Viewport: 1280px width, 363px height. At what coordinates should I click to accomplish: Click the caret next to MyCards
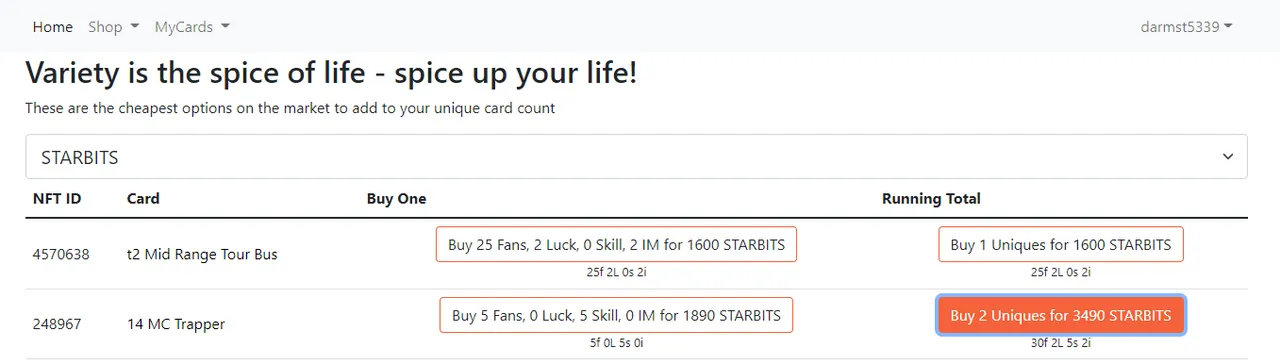pyautogui.click(x=225, y=27)
